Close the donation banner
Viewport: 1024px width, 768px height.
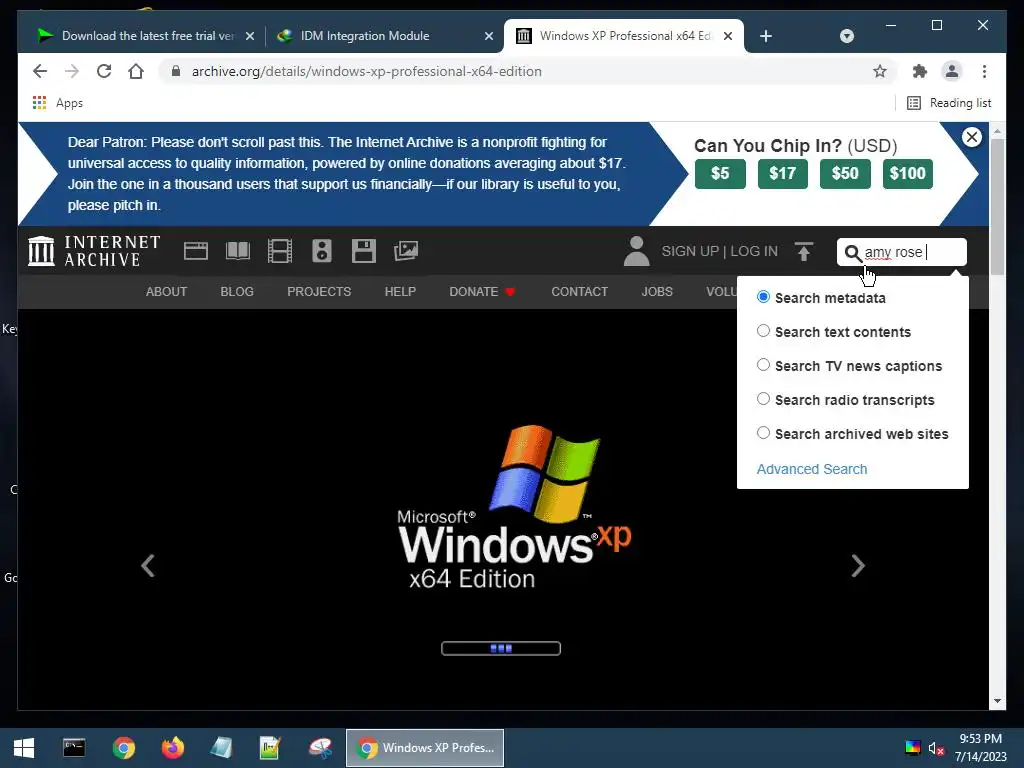click(x=972, y=137)
